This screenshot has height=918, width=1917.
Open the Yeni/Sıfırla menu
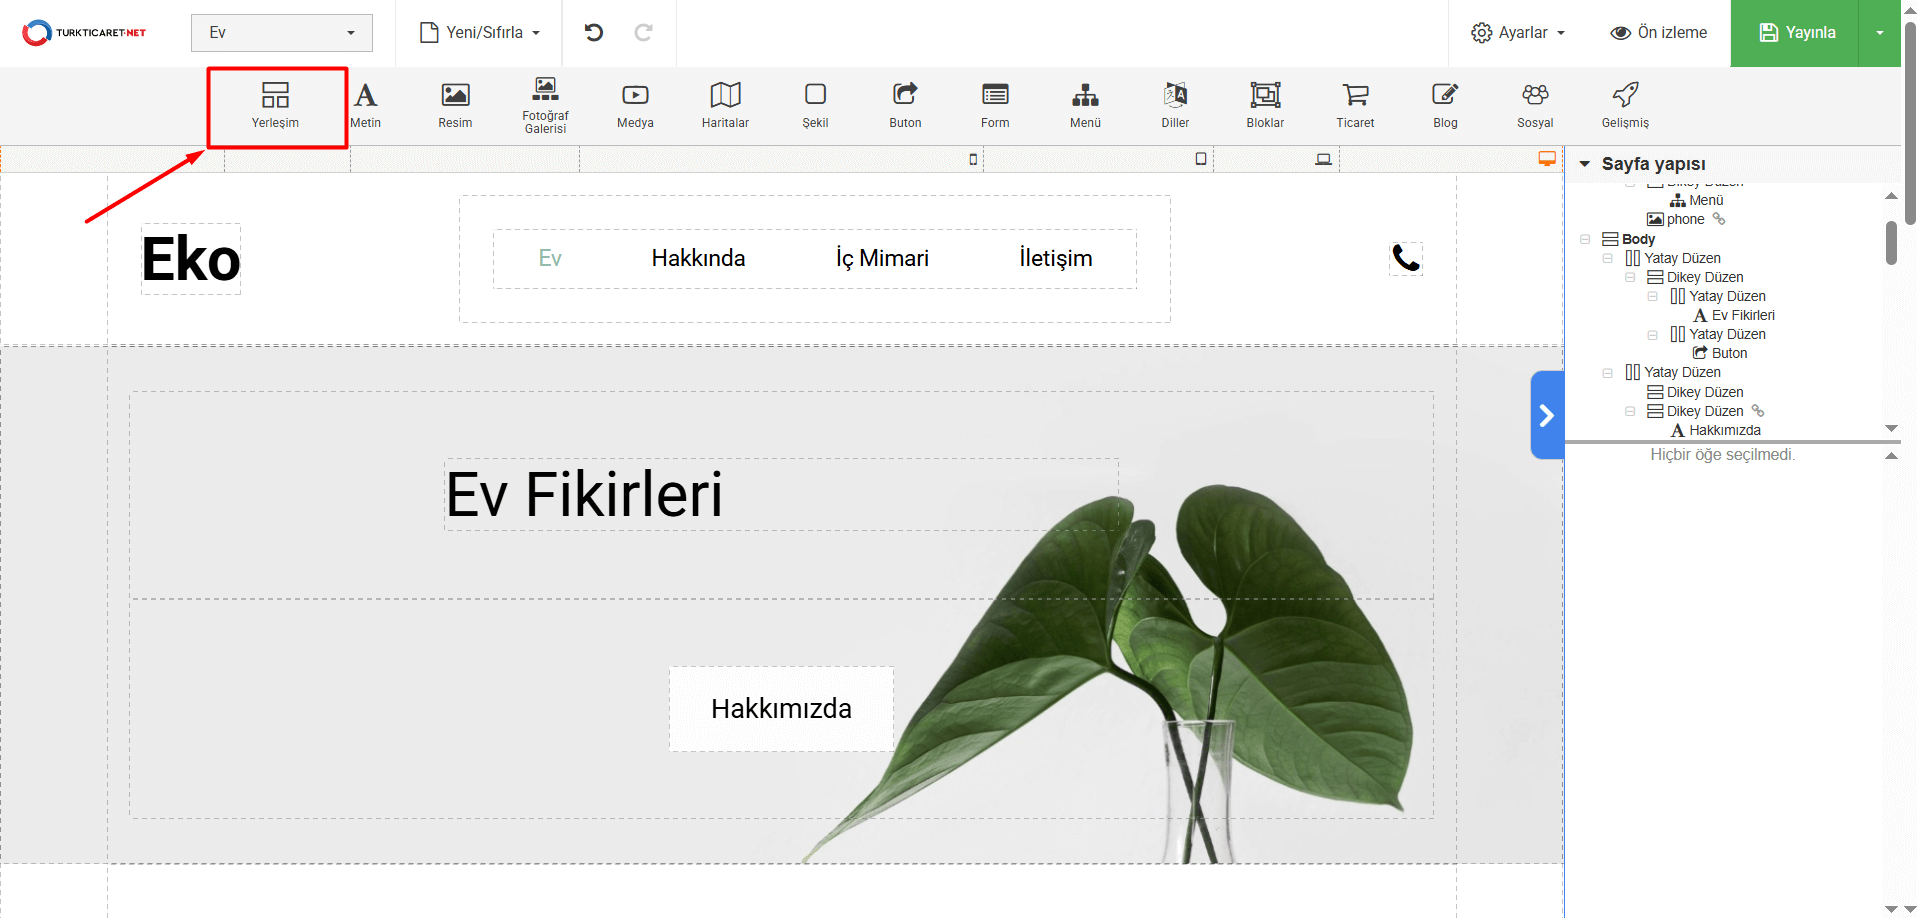coord(480,33)
